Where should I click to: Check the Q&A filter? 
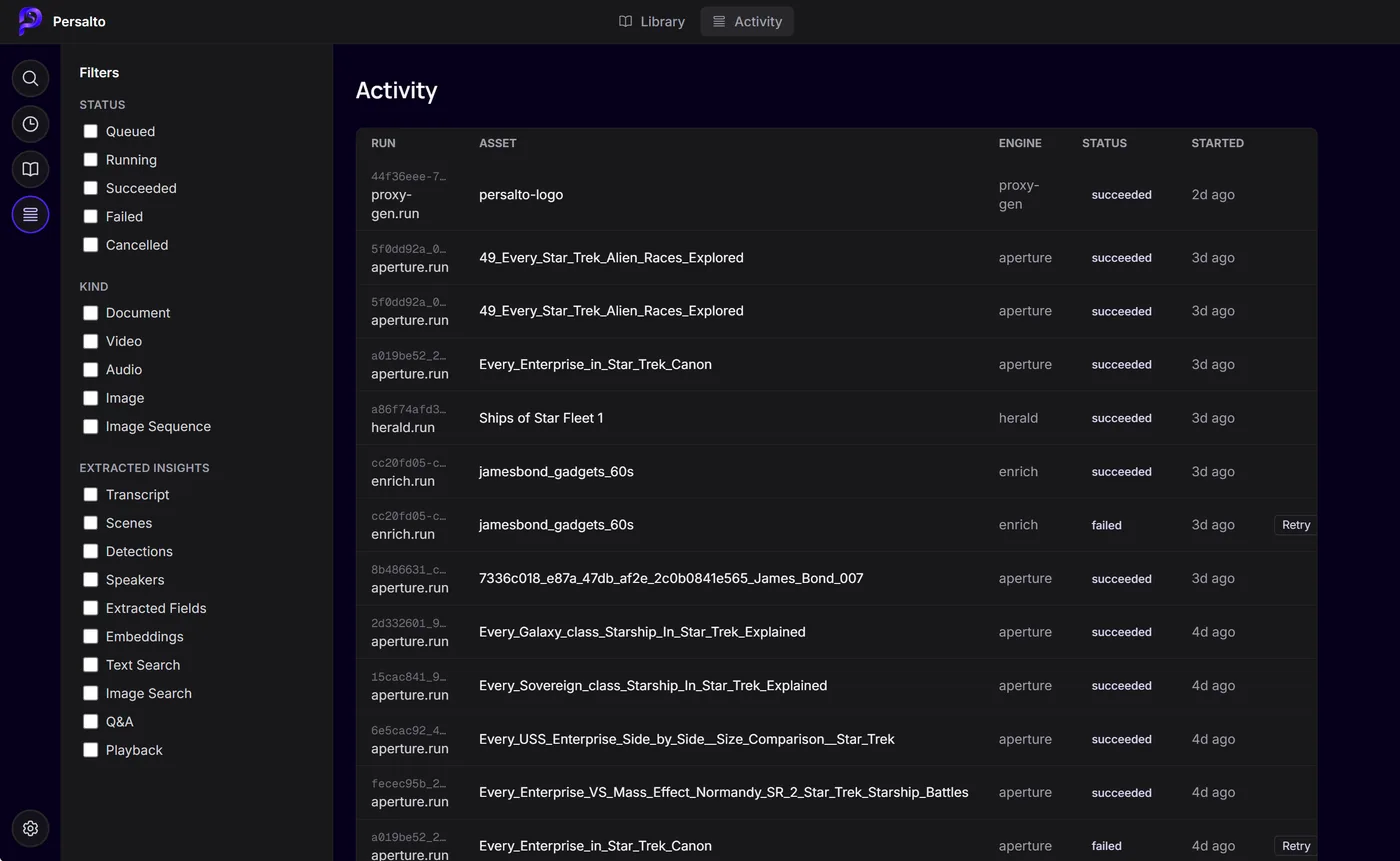coord(90,721)
